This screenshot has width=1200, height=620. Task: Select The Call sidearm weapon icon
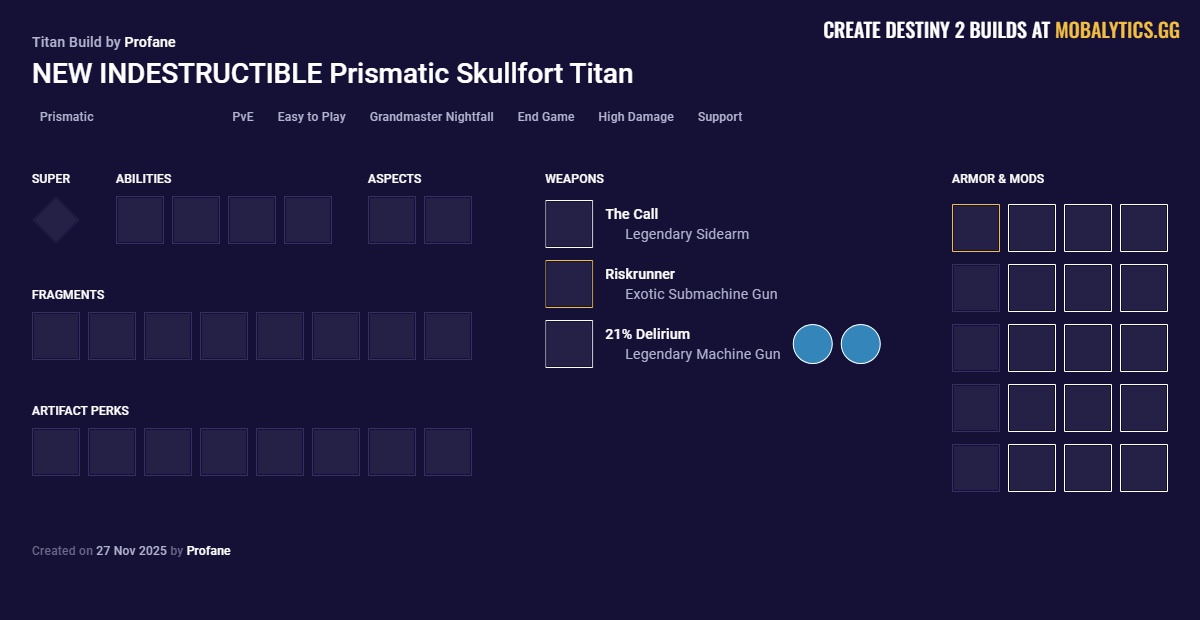[569, 223]
